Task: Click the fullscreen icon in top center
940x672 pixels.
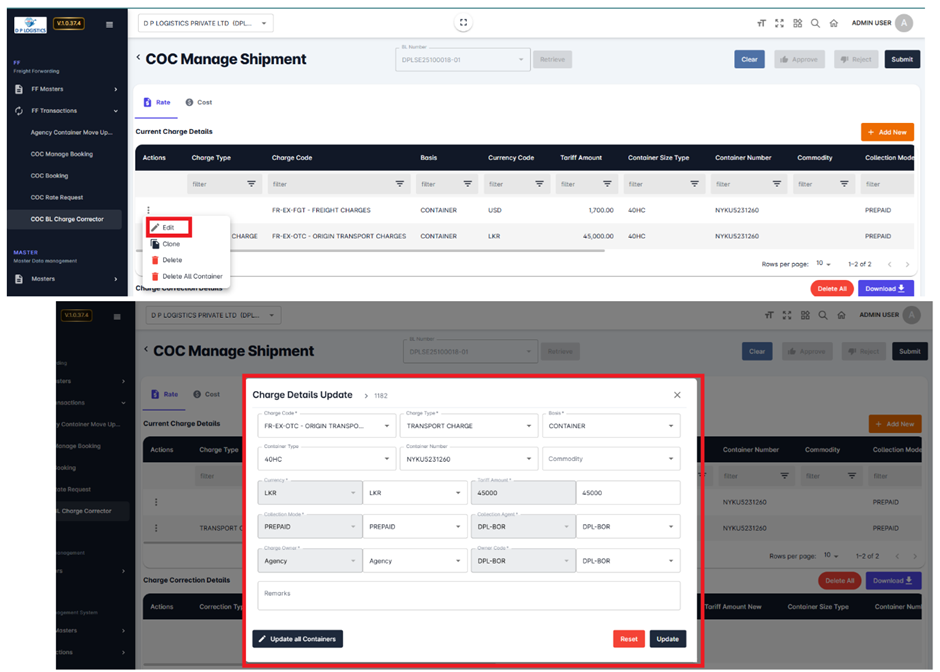Action: coord(461,23)
